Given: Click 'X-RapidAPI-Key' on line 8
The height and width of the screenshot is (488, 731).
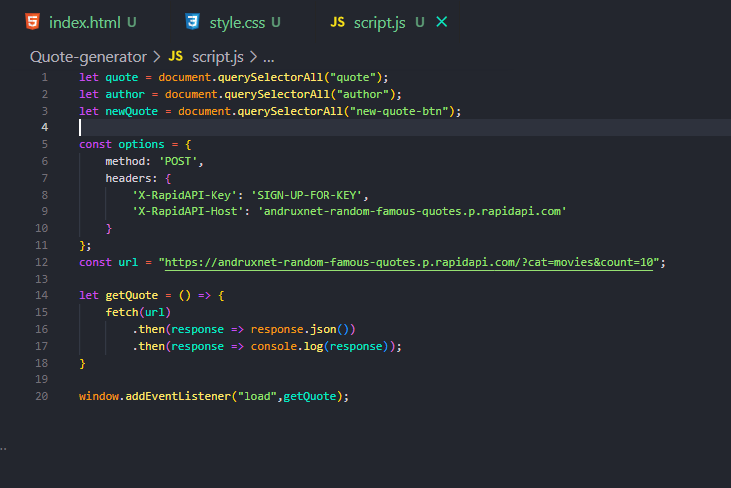Looking at the screenshot, I should pos(185,195).
